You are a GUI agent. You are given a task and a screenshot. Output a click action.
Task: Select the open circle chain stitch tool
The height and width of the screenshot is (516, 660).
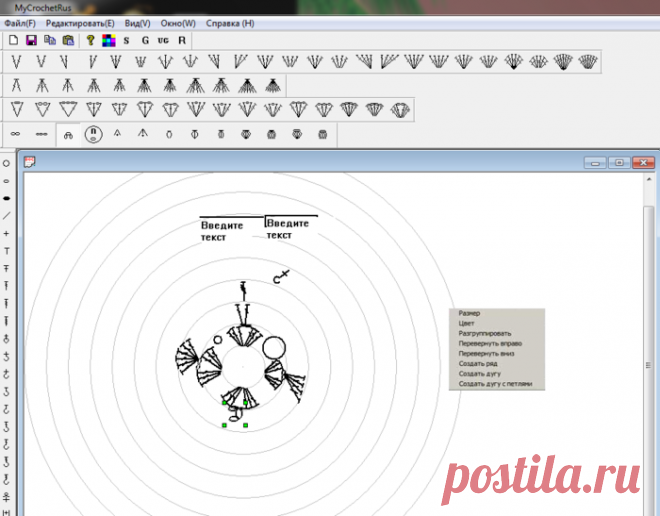point(6,163)
